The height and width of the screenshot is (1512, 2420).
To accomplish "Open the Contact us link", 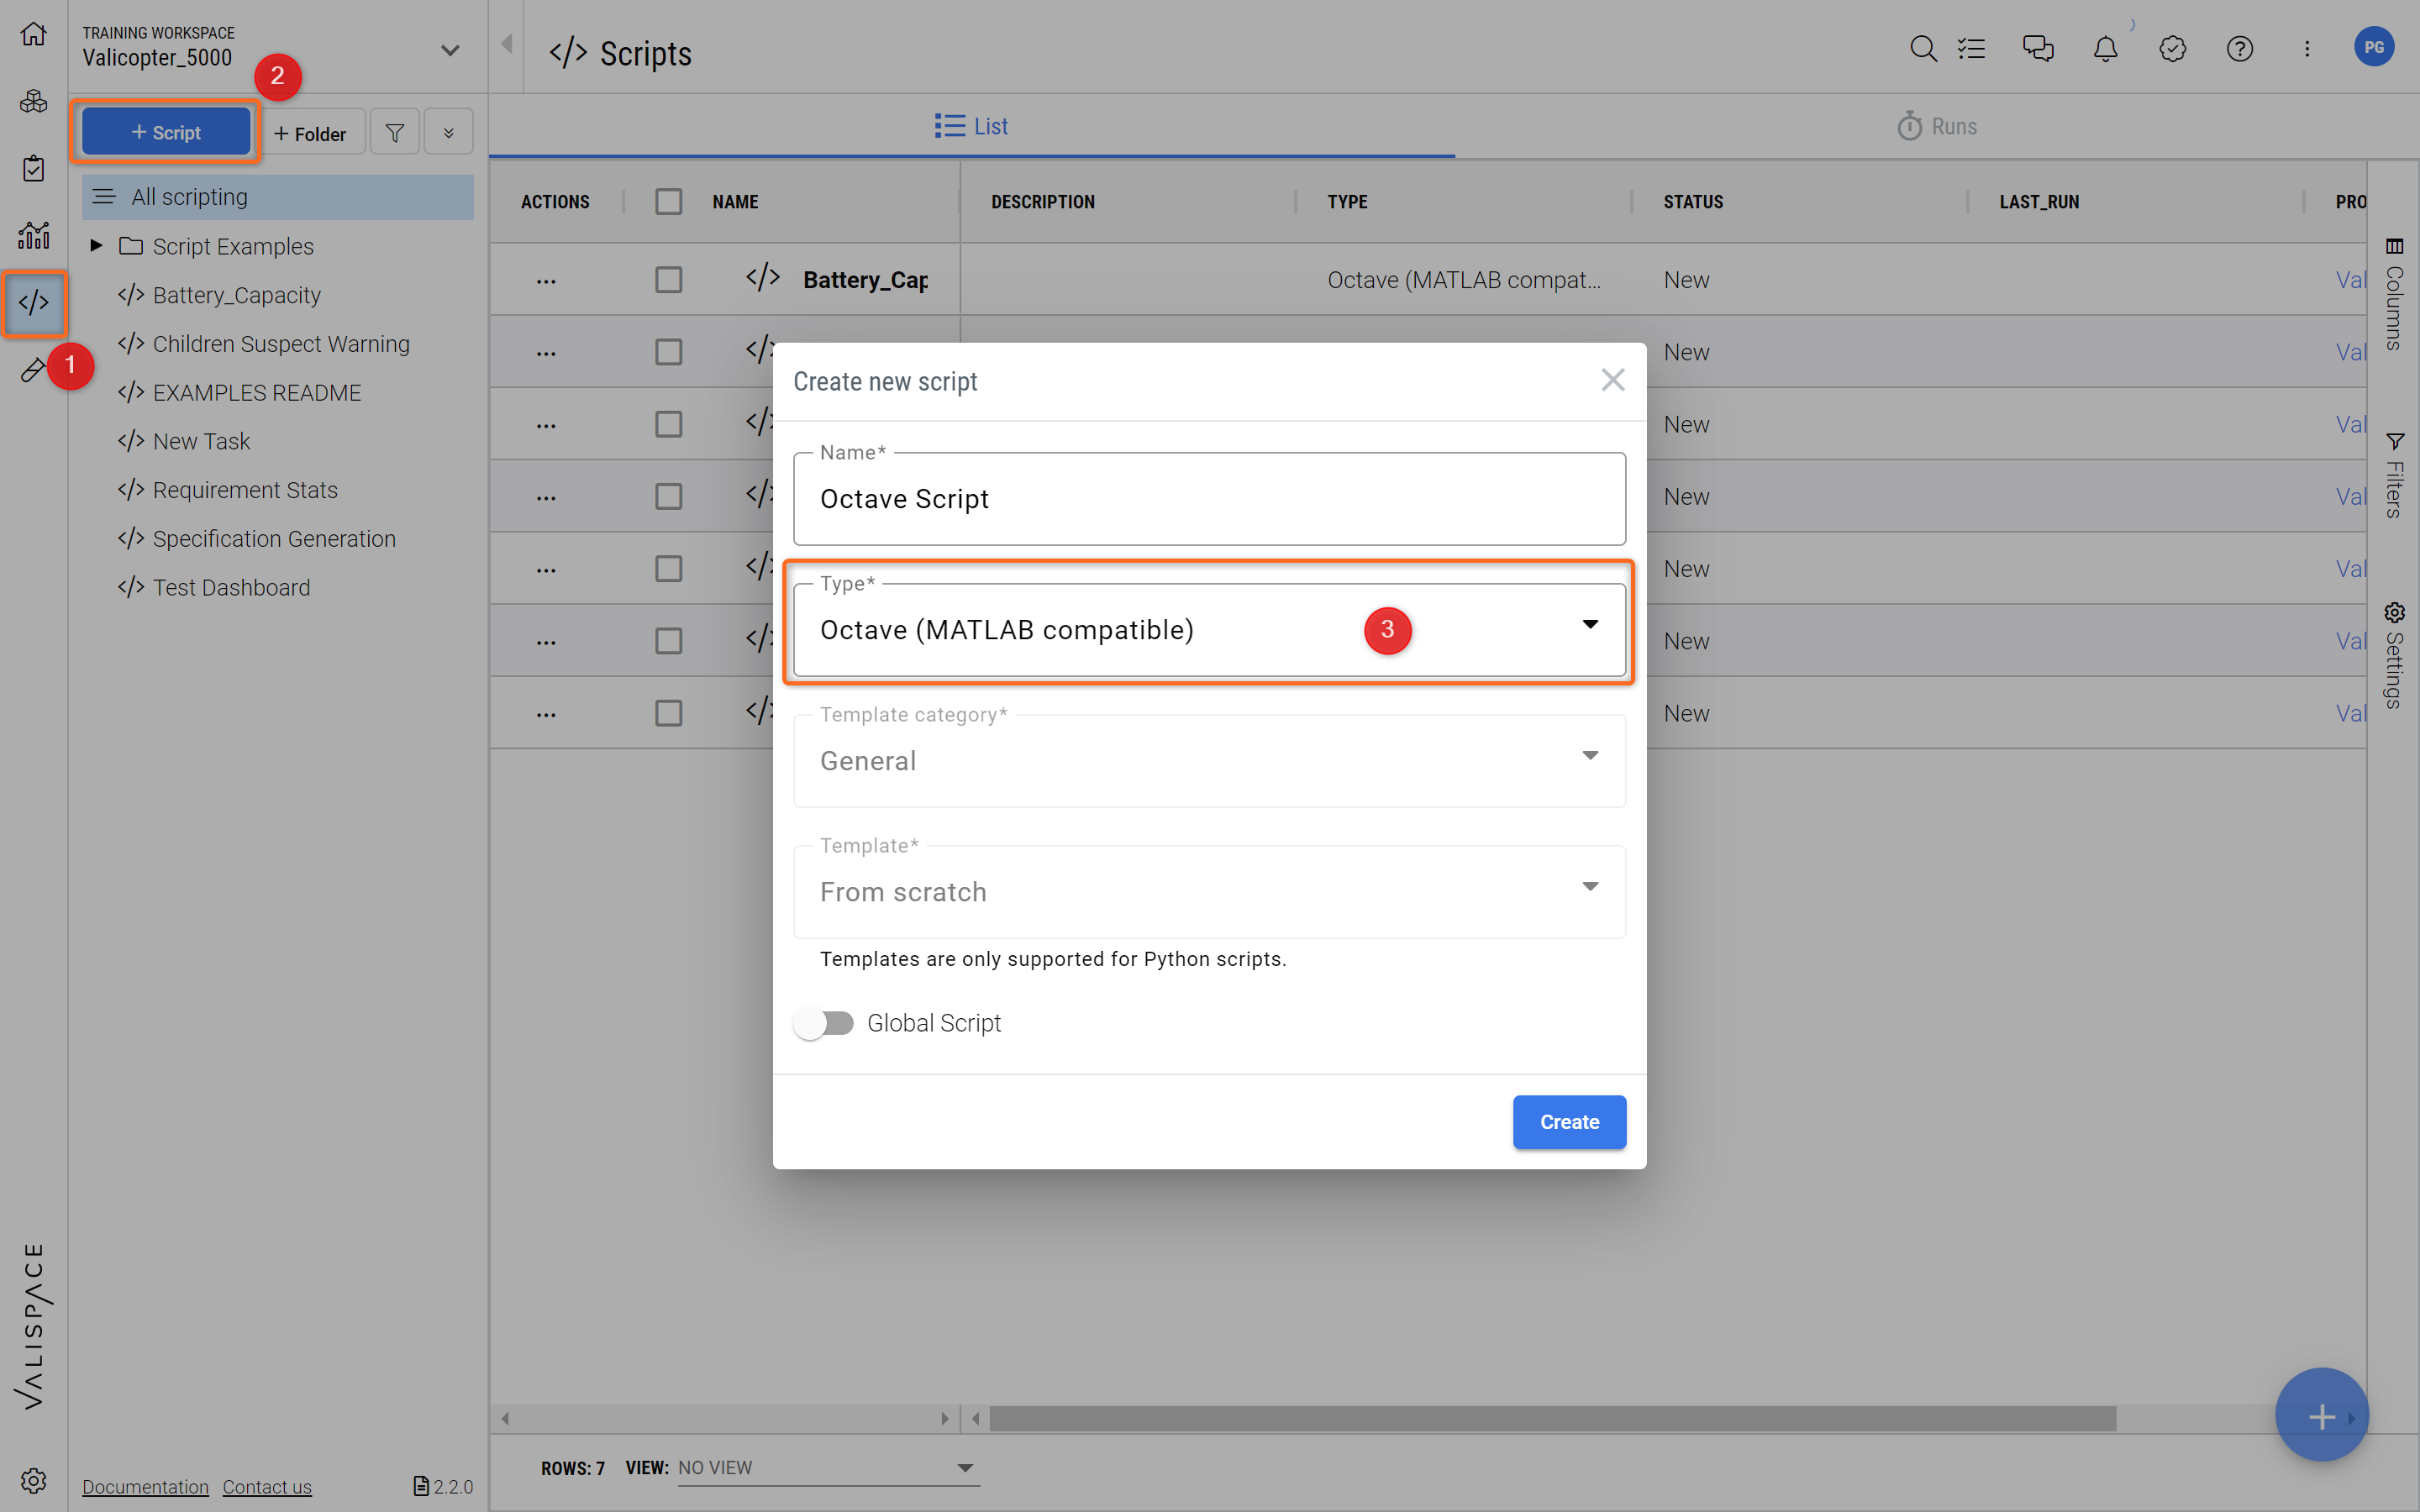I will [x=267, y=1486].
